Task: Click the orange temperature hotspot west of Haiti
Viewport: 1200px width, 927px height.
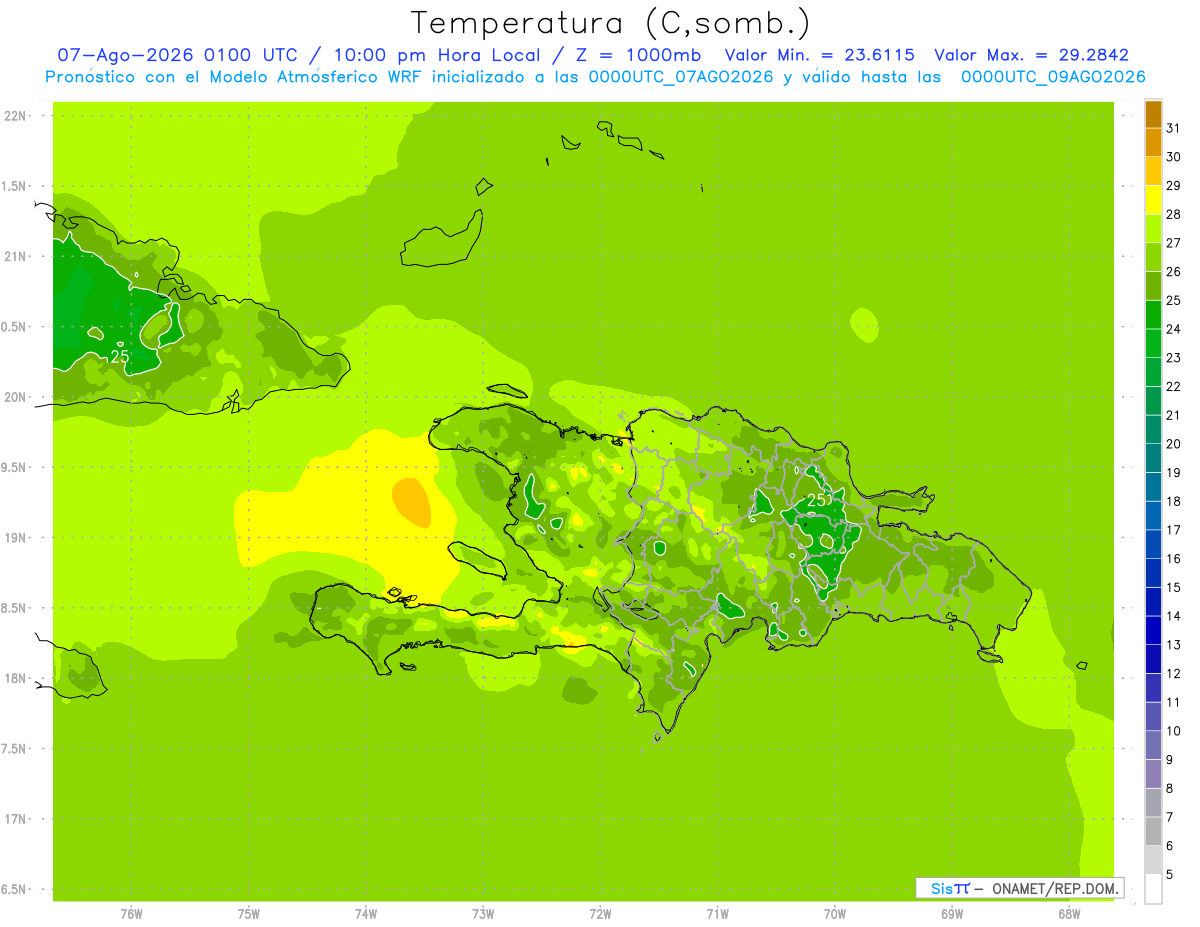Action: tap(411, 502)
